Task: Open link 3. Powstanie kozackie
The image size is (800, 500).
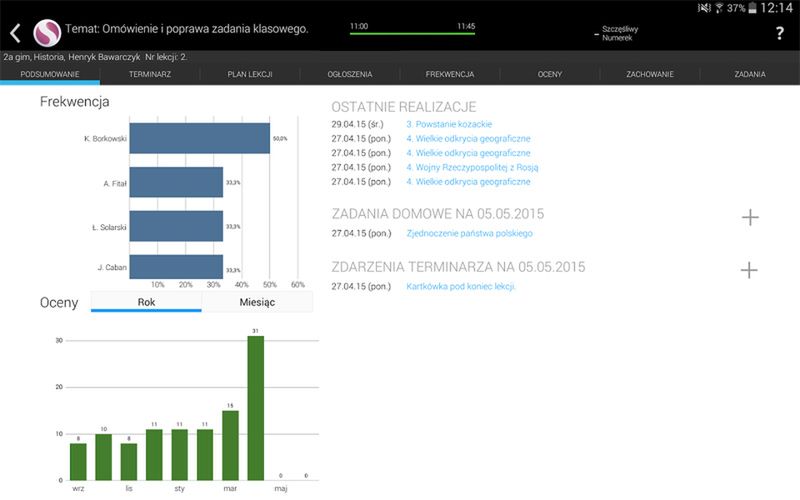Action: [x=449, y=124]
